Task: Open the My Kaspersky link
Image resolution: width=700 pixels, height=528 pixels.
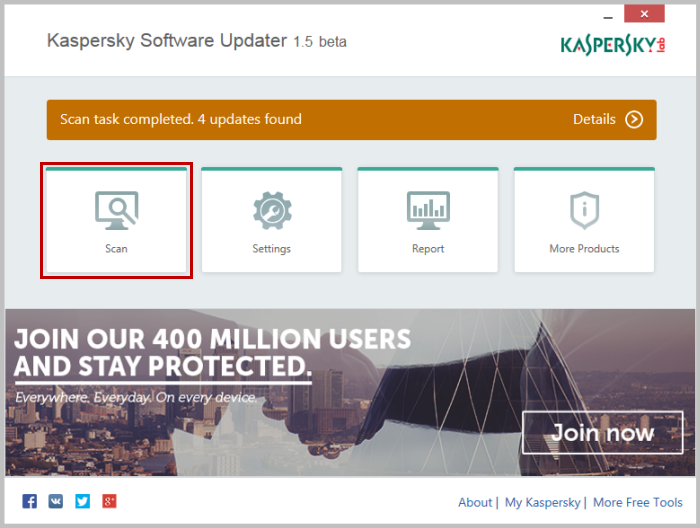Action: 542,503
